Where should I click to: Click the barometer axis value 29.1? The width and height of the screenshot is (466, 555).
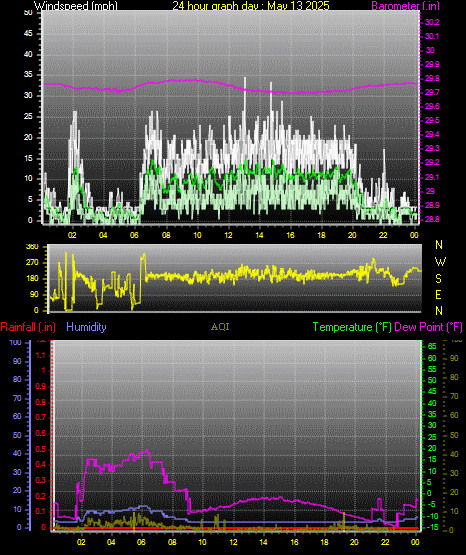pos(432,177)
